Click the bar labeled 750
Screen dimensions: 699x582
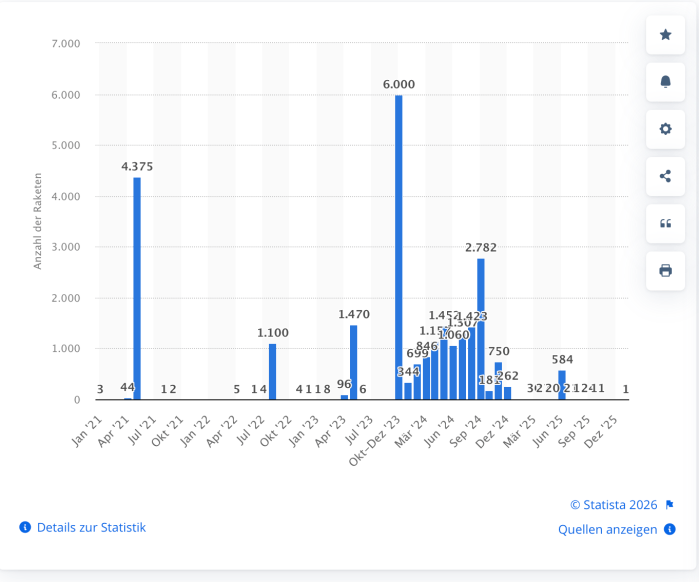coord(498,382)
